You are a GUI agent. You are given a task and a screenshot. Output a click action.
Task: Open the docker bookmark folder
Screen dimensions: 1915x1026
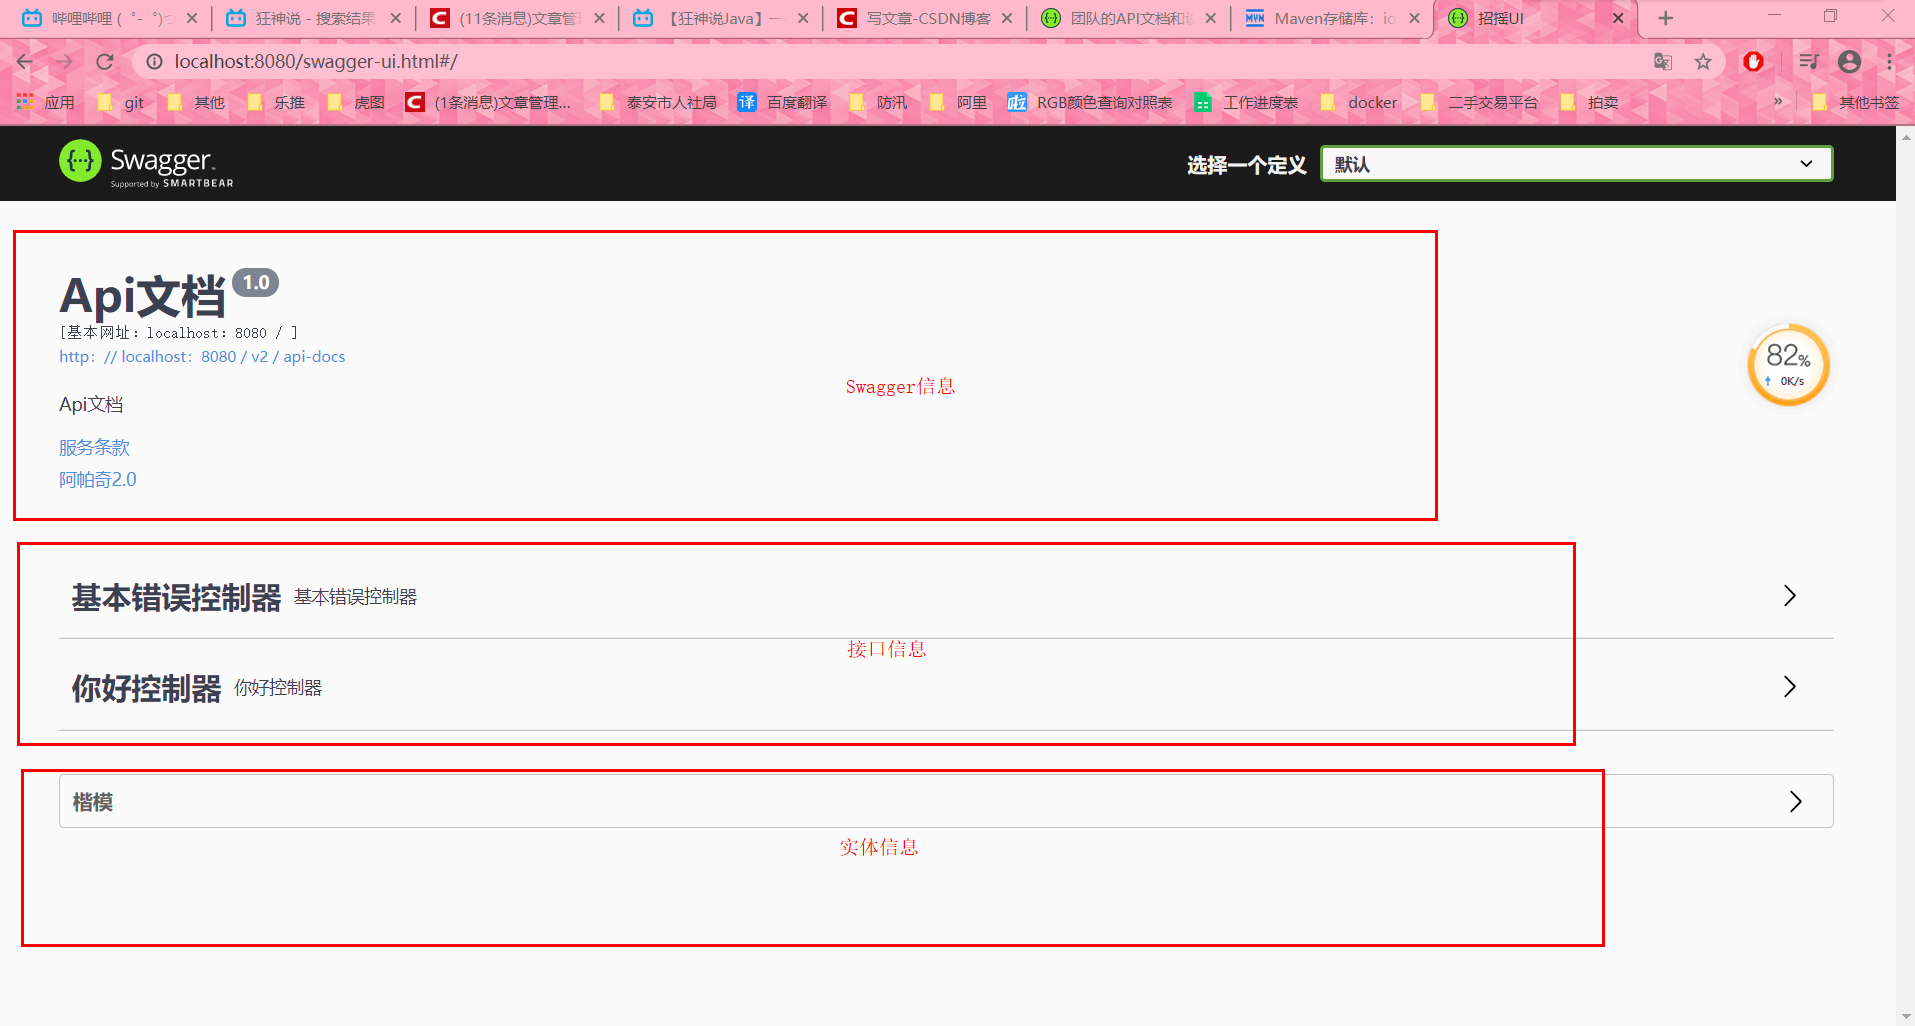(x=1359, y=102)
